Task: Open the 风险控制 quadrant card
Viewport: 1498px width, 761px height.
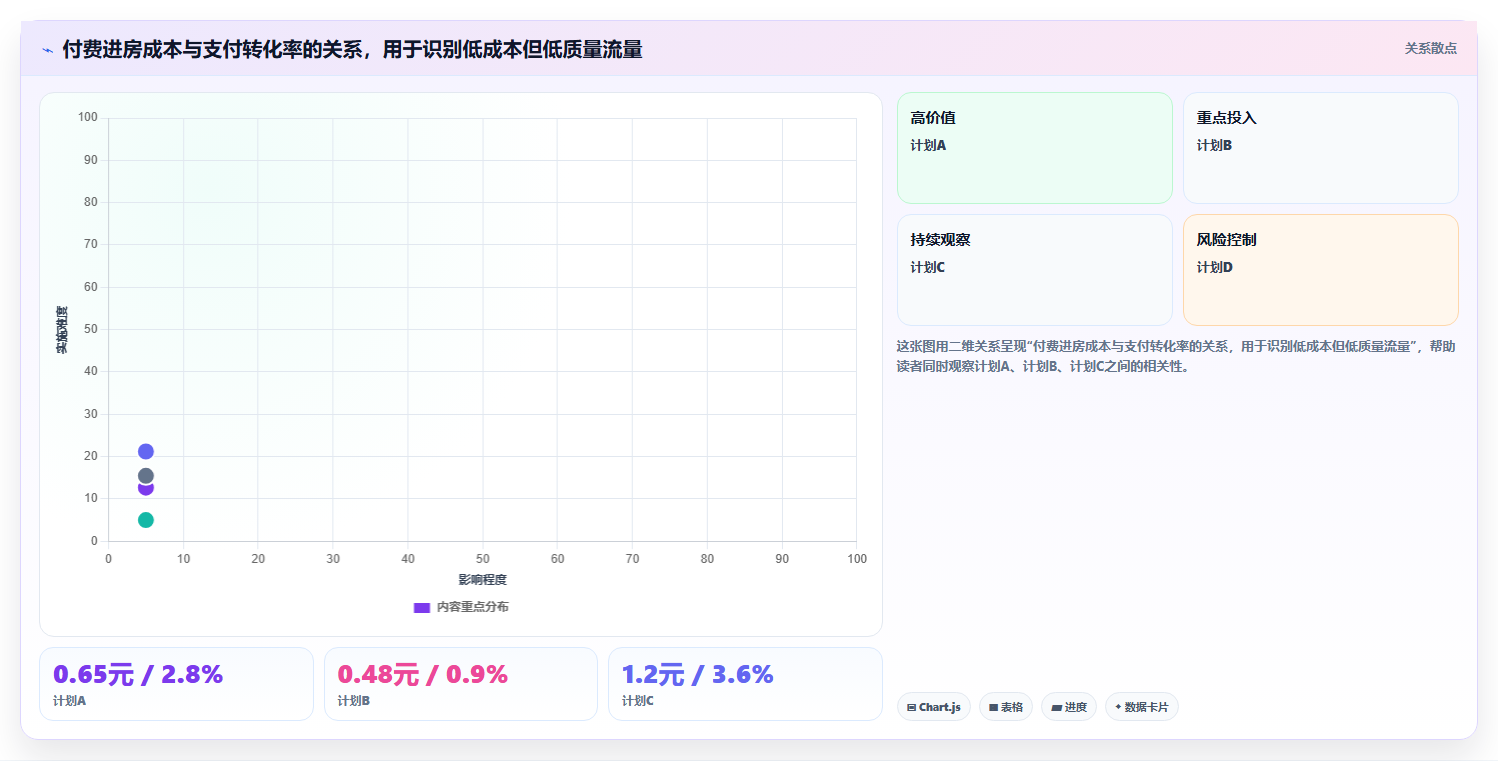Action: [x=1320, y=270]
